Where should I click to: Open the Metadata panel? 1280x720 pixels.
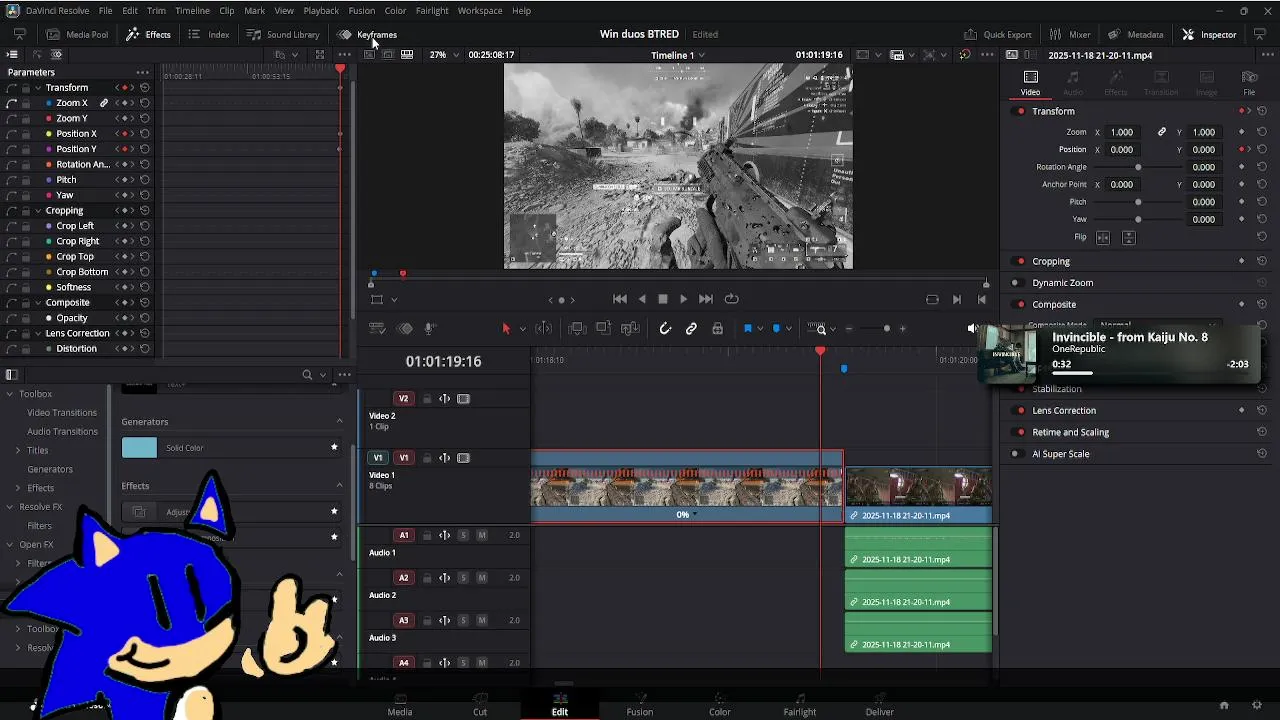click(x=1135, y=34)
